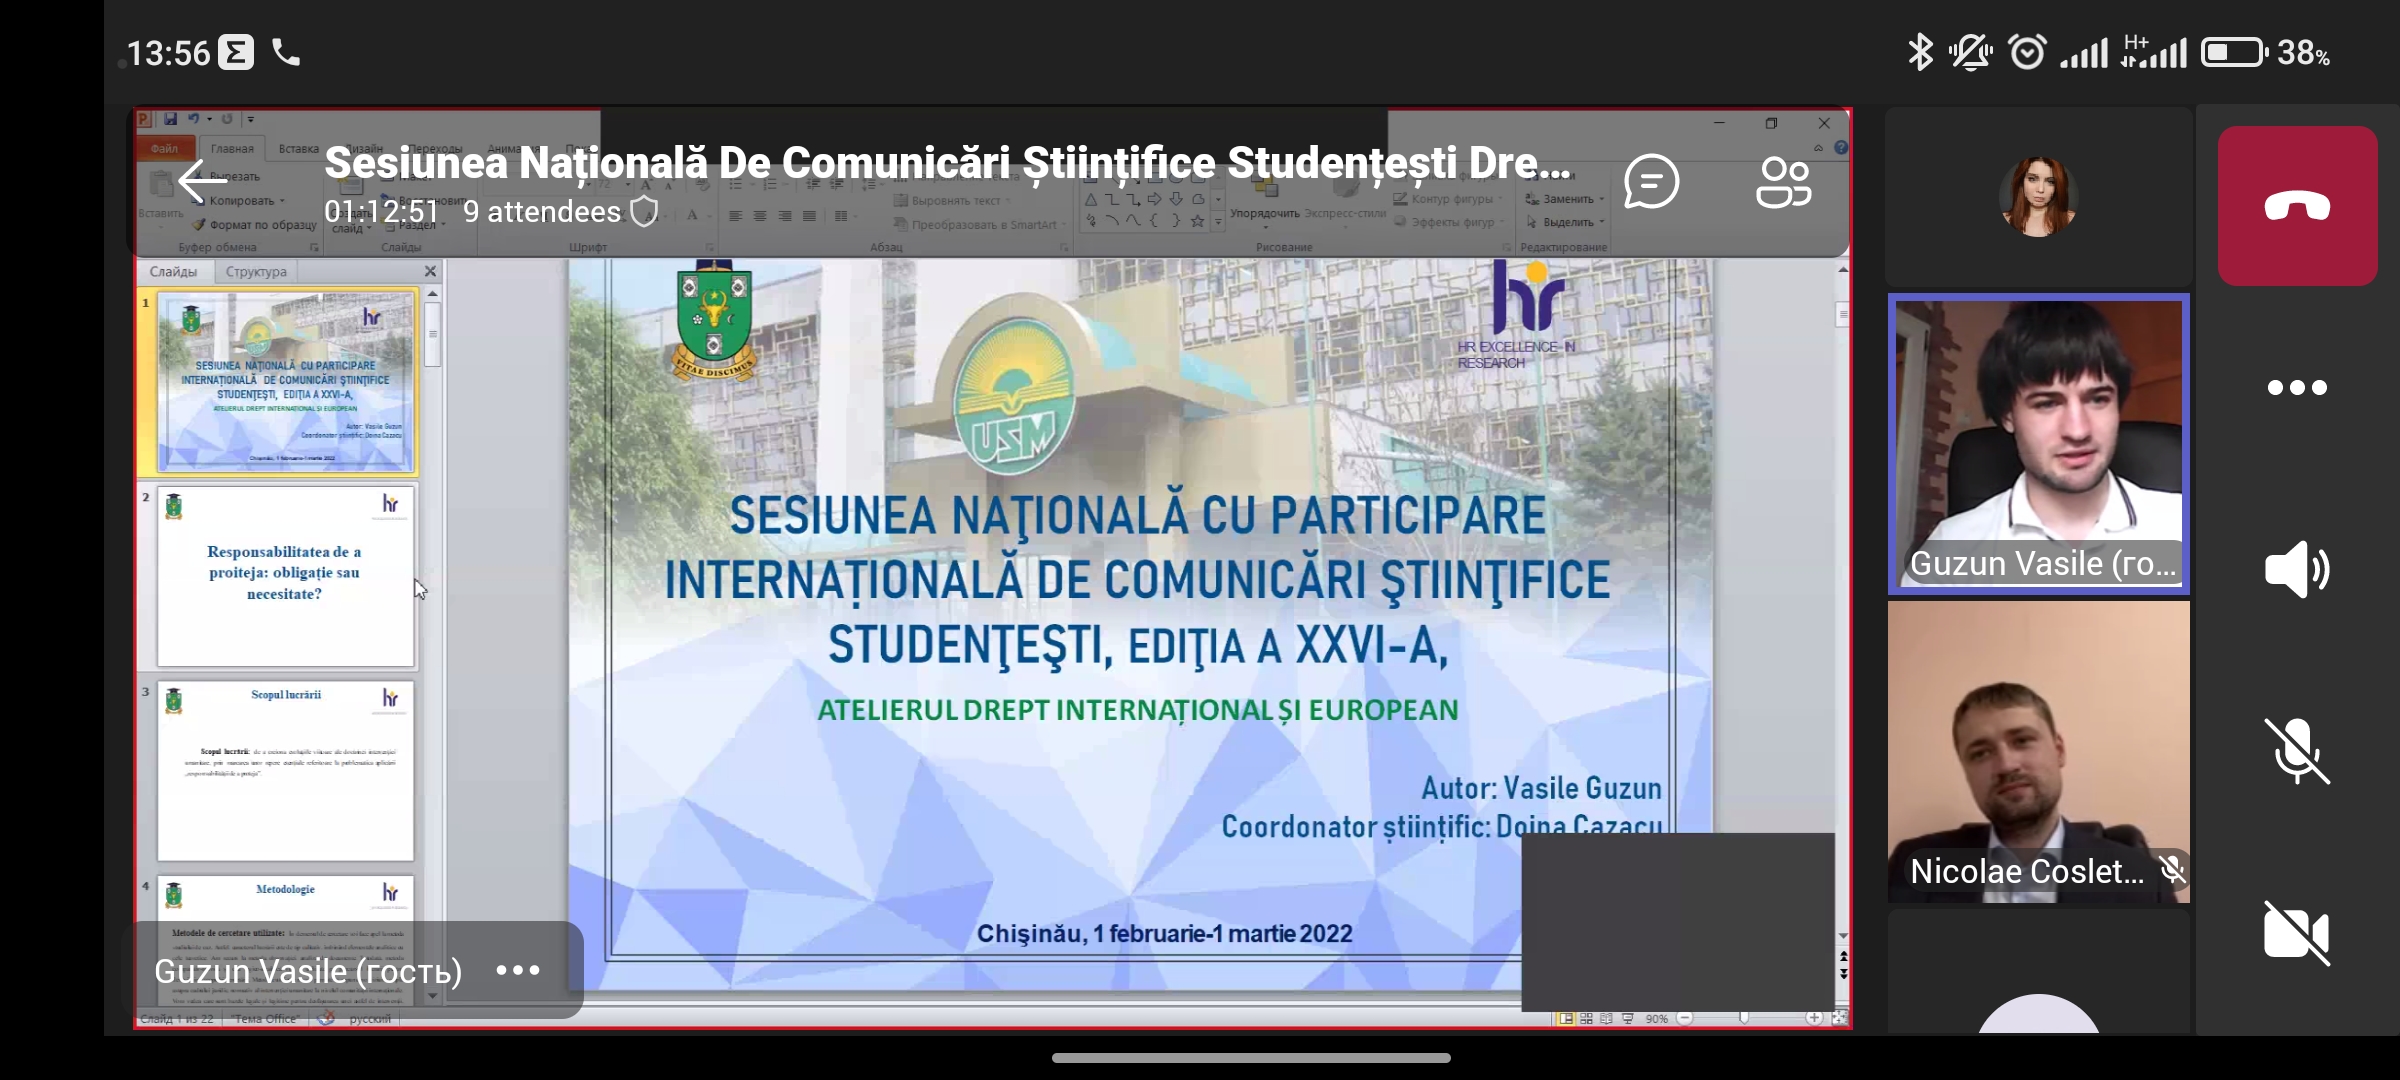Show the attendees list icon
2400x1080 pixels.
pyautogui.click(x=1783, y=182)
